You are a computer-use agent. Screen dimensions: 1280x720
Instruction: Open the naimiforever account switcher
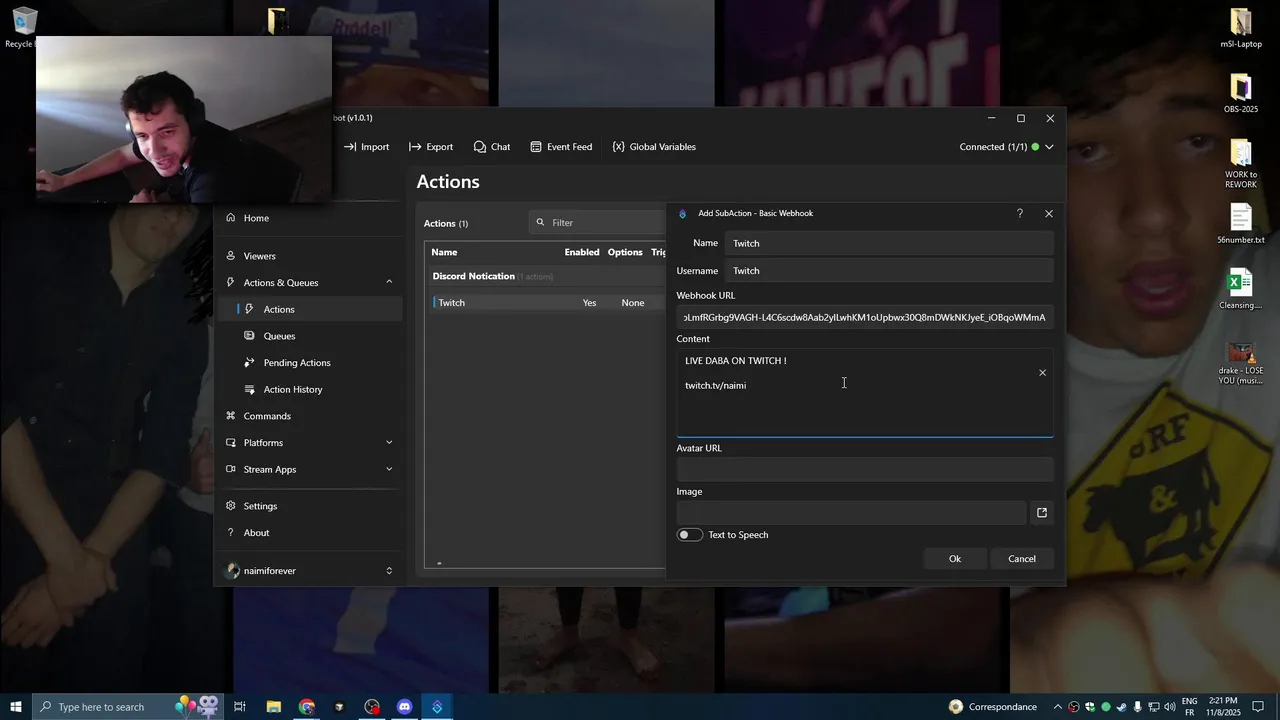pos(310,571)
